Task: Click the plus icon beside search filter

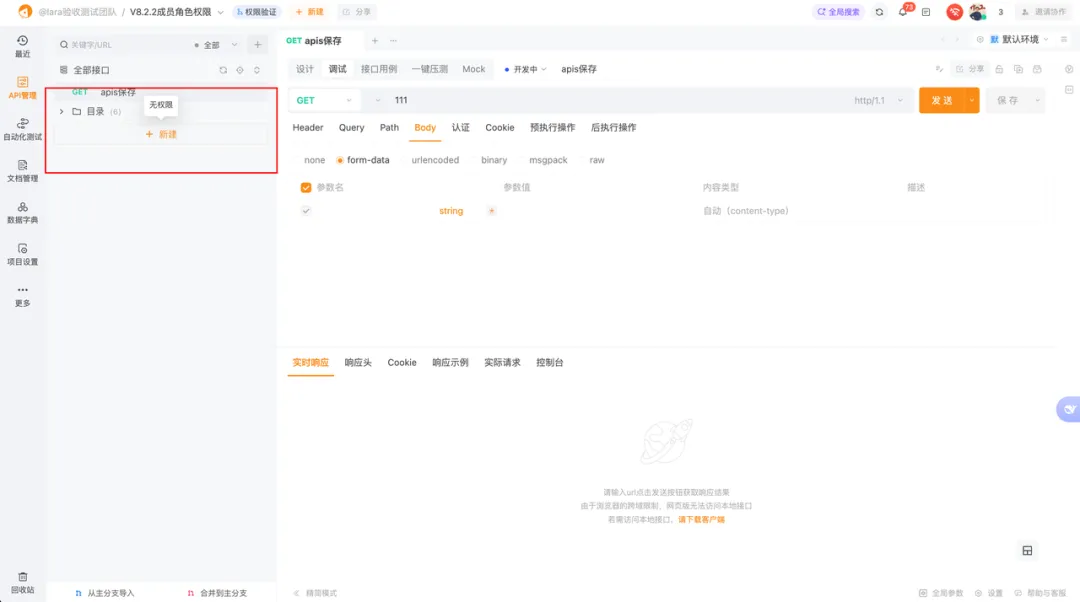Action: tap(258, 45)
